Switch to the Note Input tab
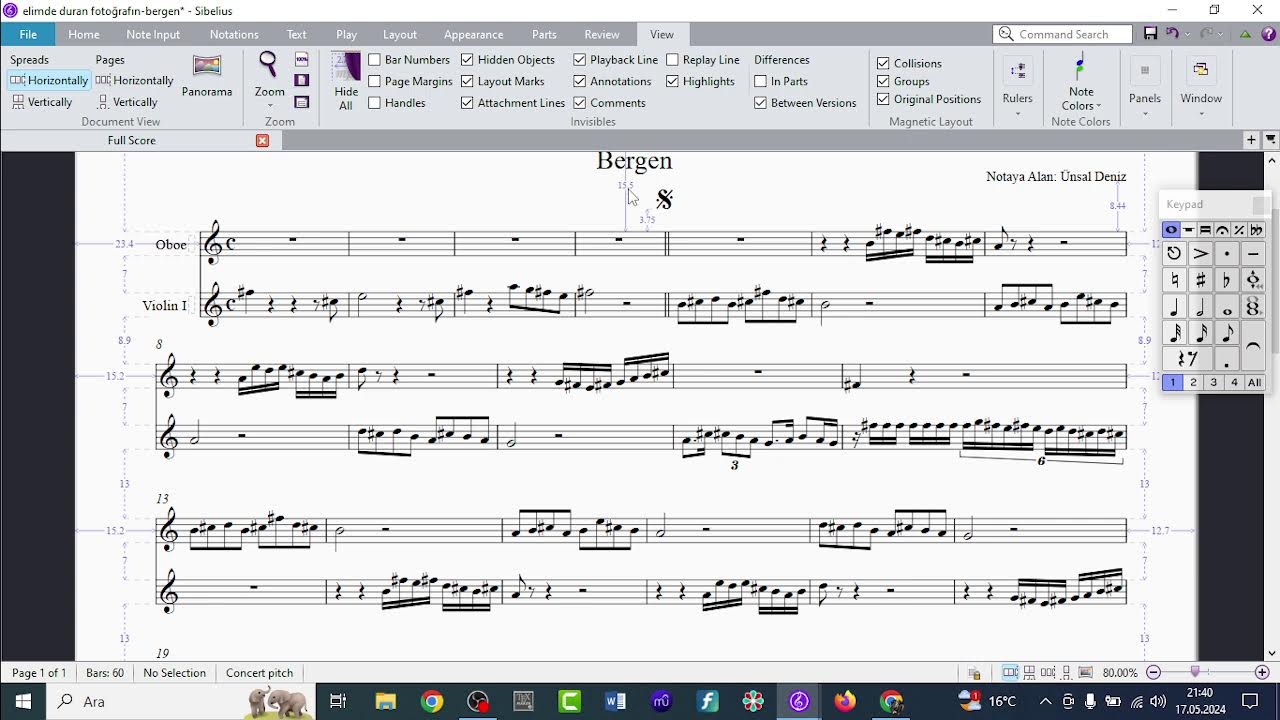Image resolution: width=1280 pixels, height=720 pixels. point(153,34)
